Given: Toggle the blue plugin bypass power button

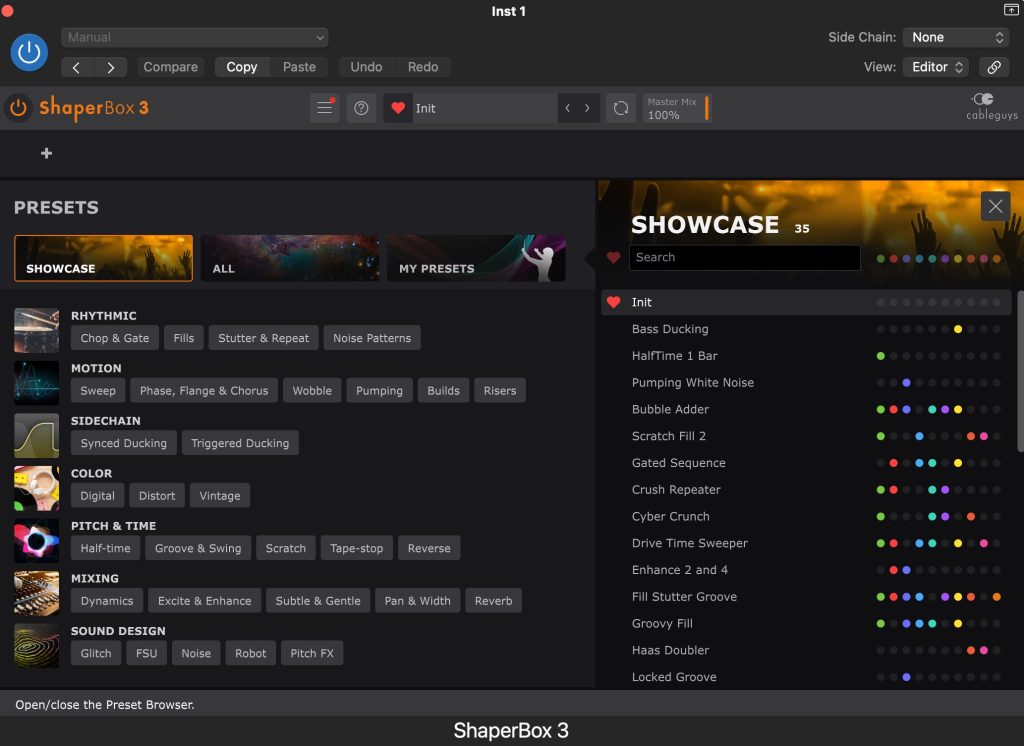Looking at the screenshot, I should (29, 52).
